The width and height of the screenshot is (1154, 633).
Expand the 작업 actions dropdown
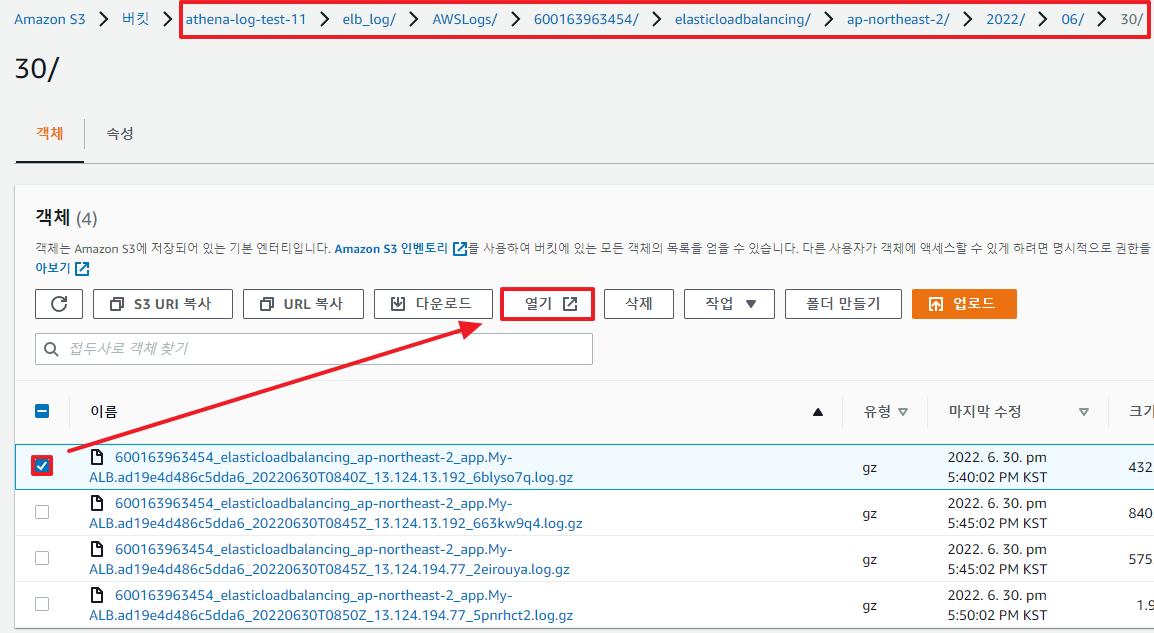[x=729, y=304]
